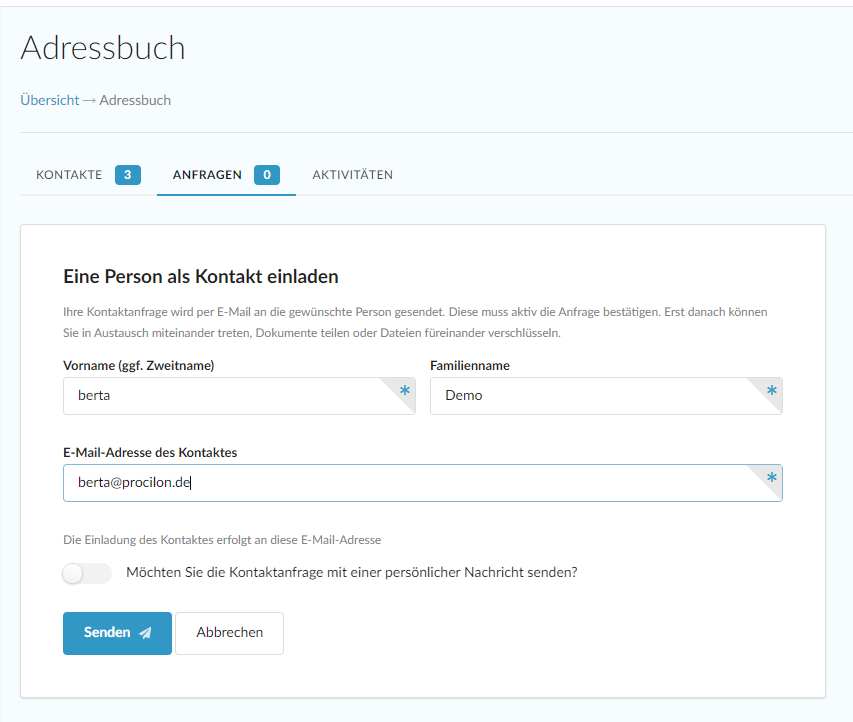853x722 pixels.
Task: Open the Aktivitäten tab
Action: (x=352, y=175)
